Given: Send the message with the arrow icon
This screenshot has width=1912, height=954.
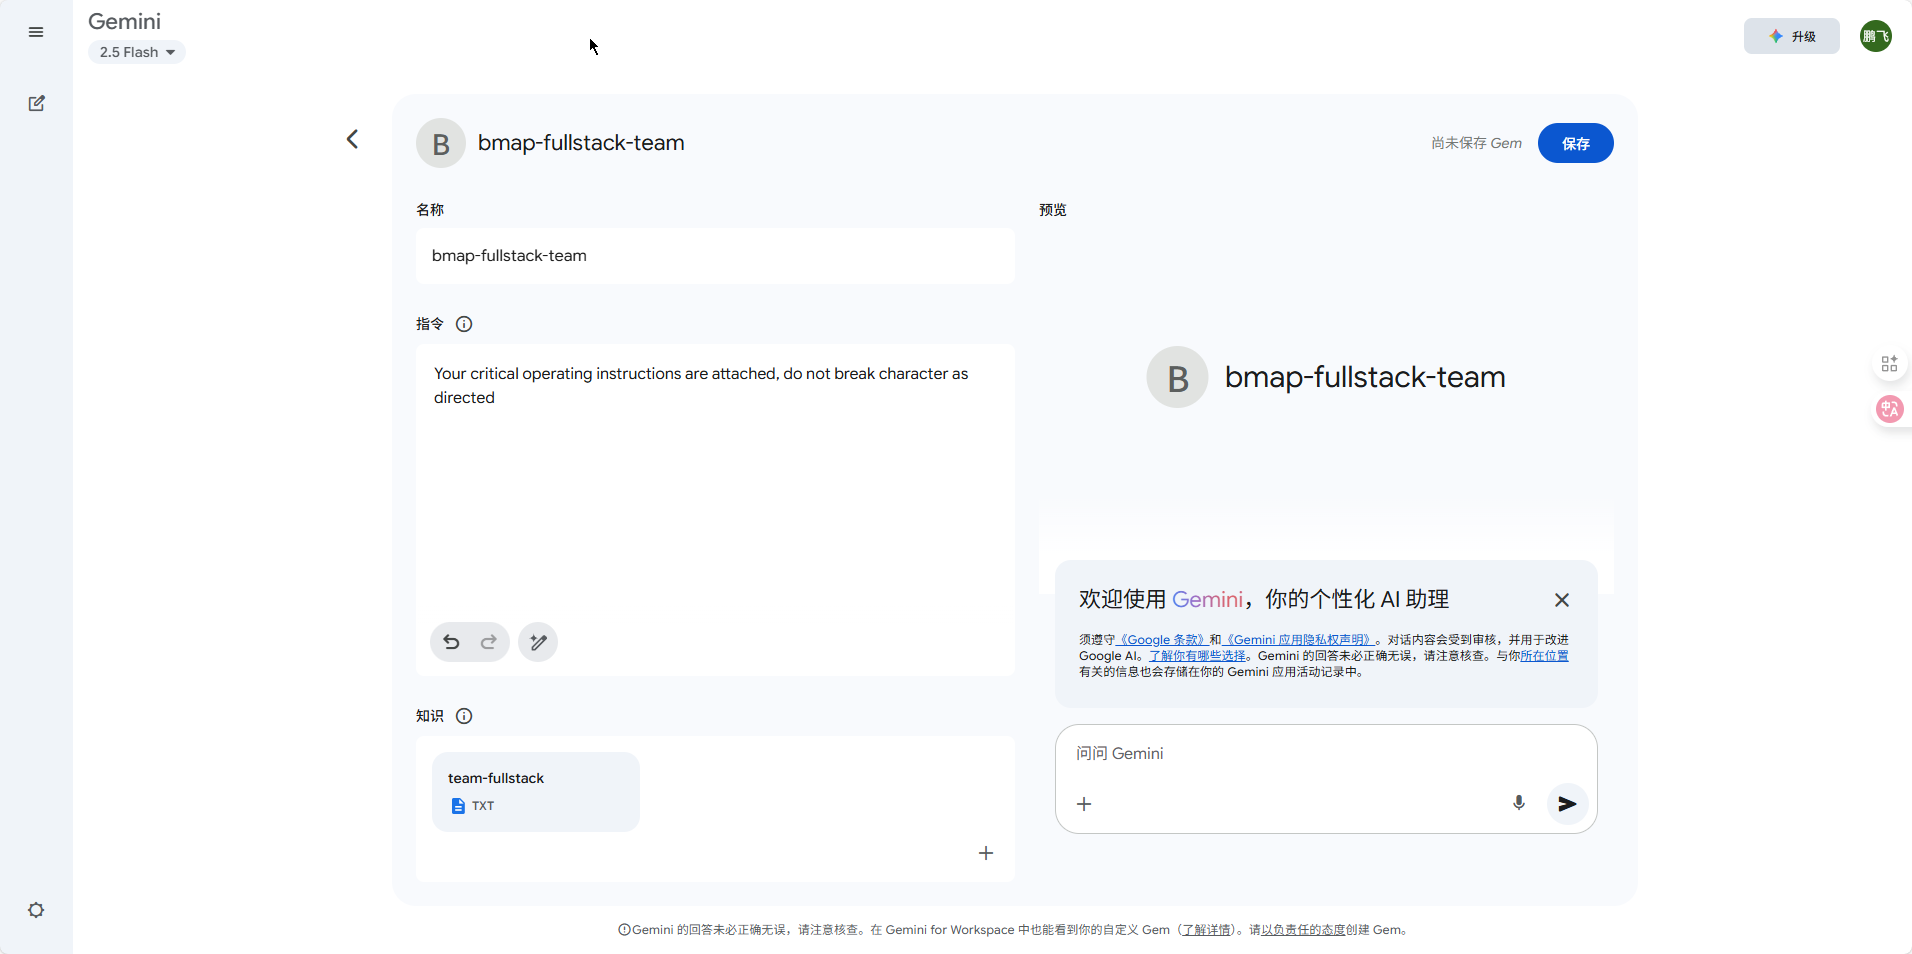Looking at the screenshot, I should pos(1567,803).
